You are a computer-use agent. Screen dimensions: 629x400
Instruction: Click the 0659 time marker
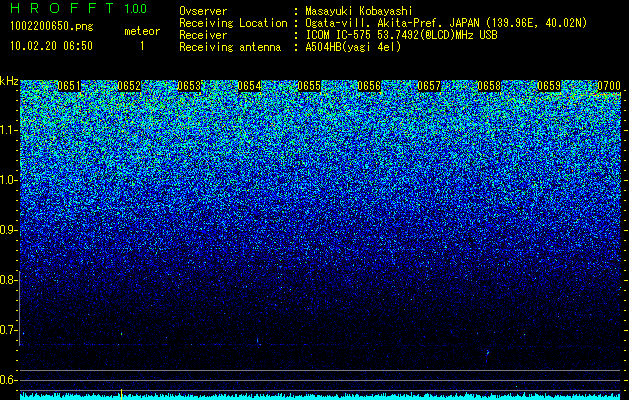(549, 86)
